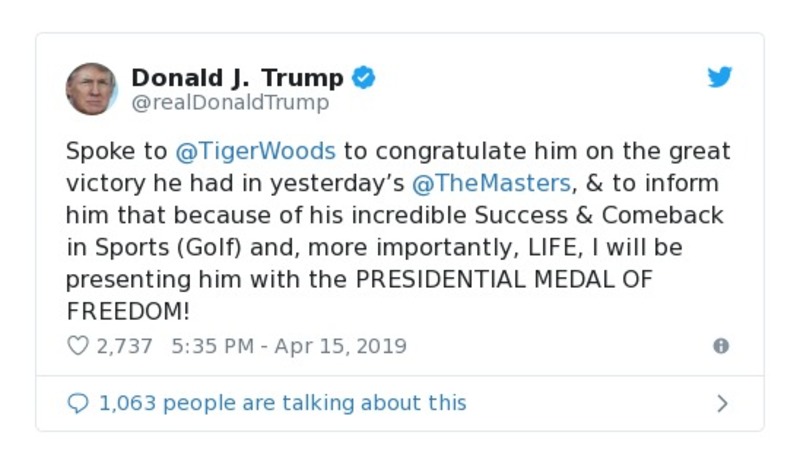
Task: Click the blue verified badge
Action: (364, 78)
